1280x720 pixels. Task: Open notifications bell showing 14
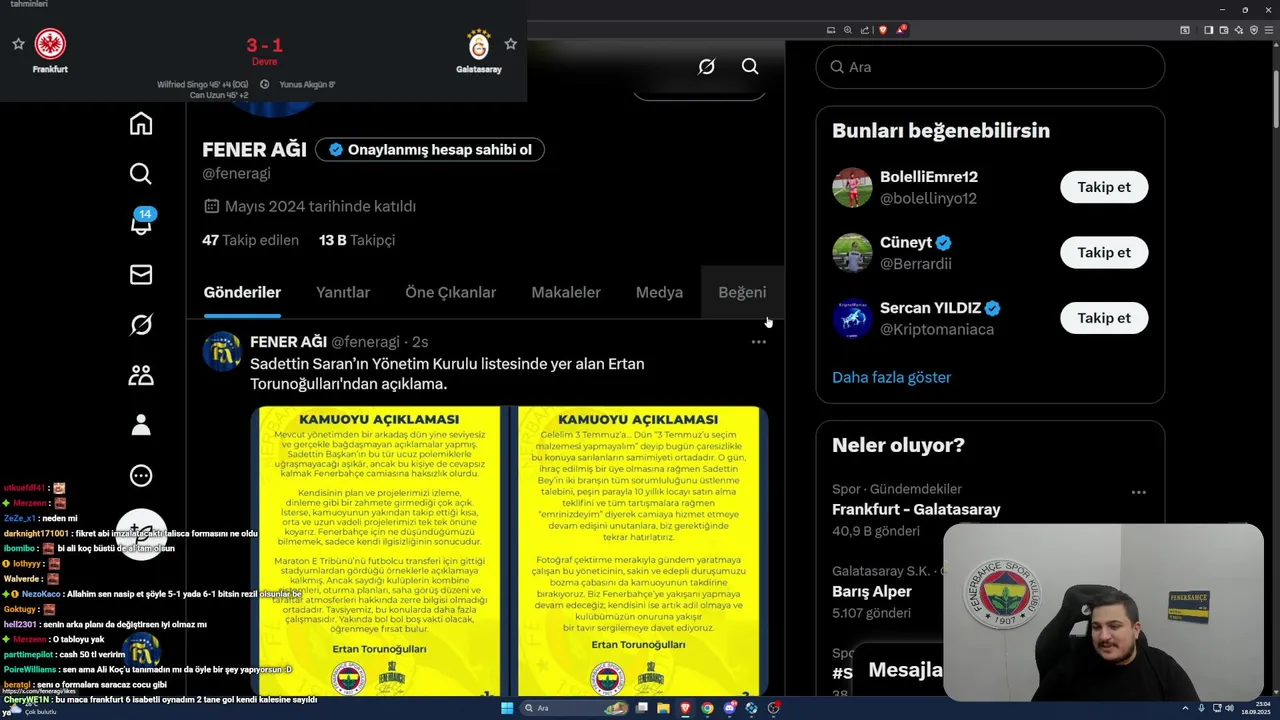pos(141,223)
